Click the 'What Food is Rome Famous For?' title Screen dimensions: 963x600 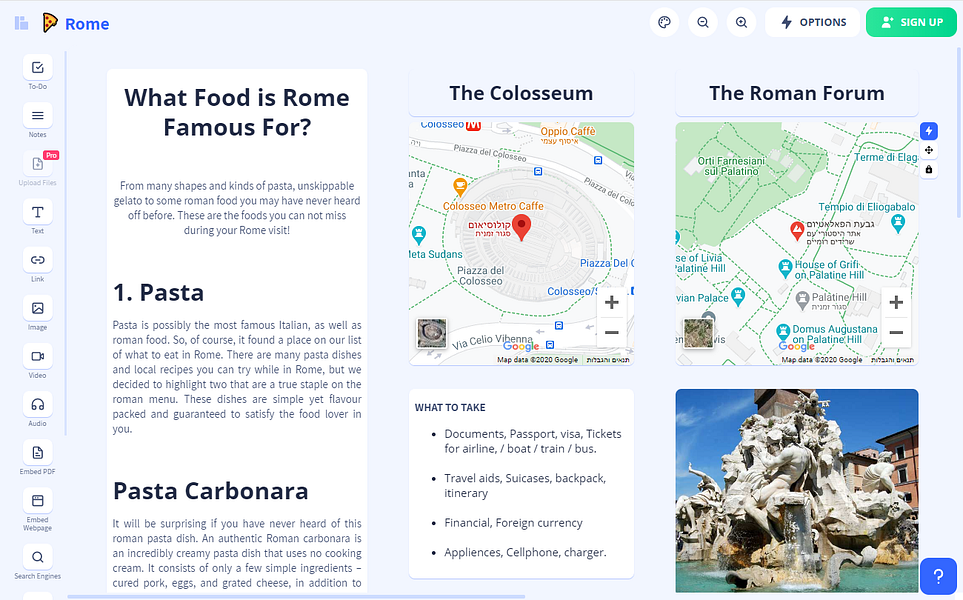point(237,112)
